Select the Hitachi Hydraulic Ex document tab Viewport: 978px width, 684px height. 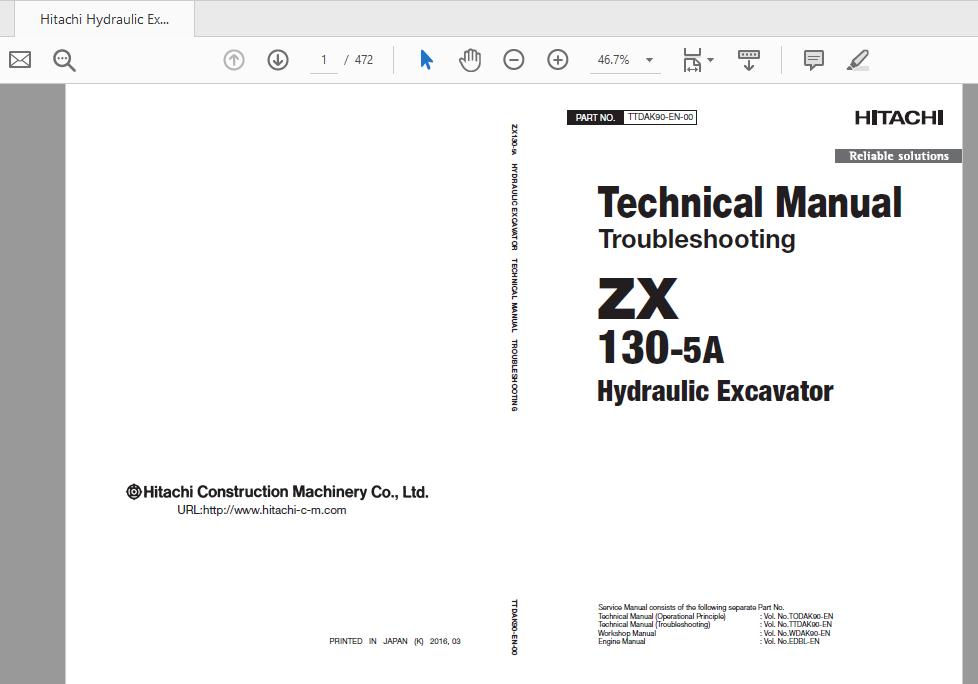103,18
